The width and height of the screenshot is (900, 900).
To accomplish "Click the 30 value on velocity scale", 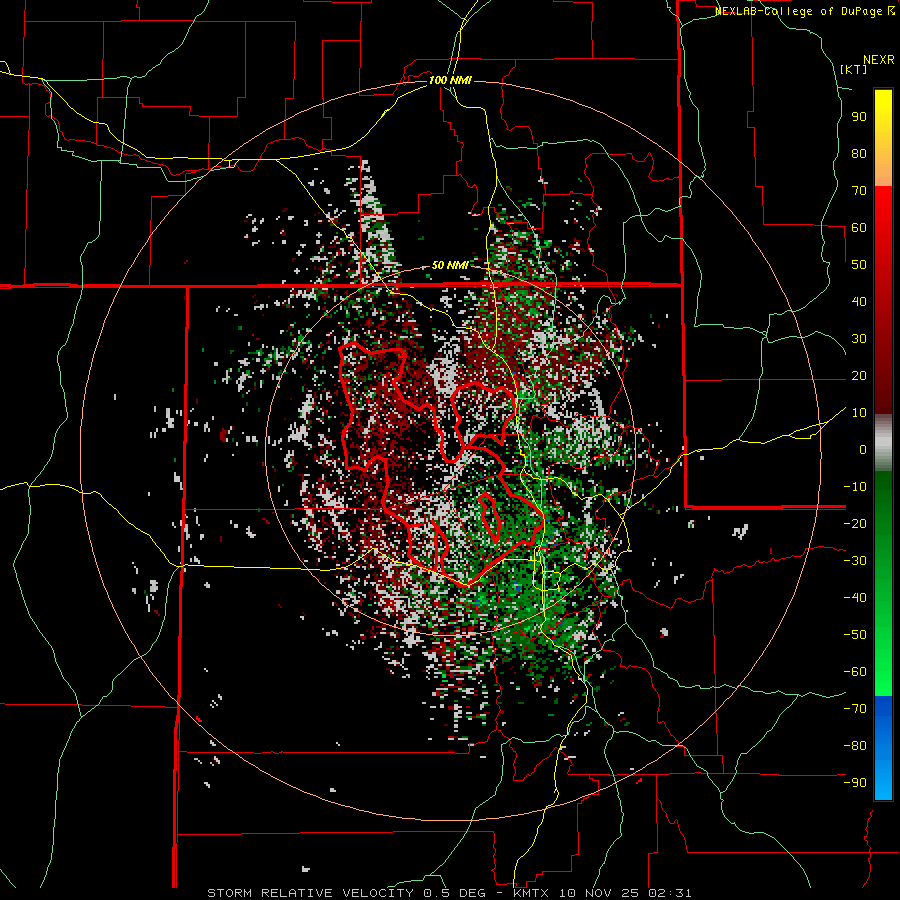I will (859, 339).
